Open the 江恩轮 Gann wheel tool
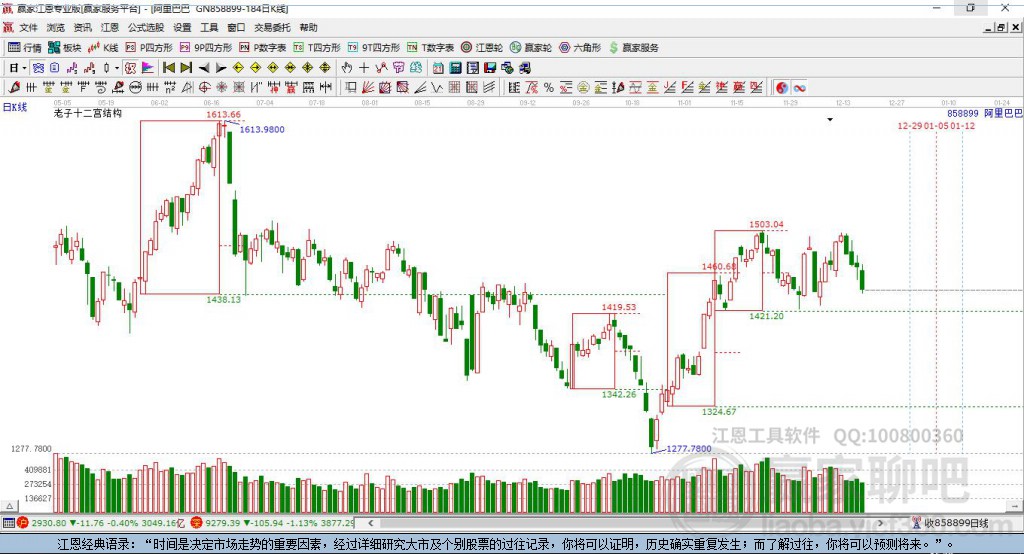The height and width of the screenshot is (554, 1024). pos(482,48)
